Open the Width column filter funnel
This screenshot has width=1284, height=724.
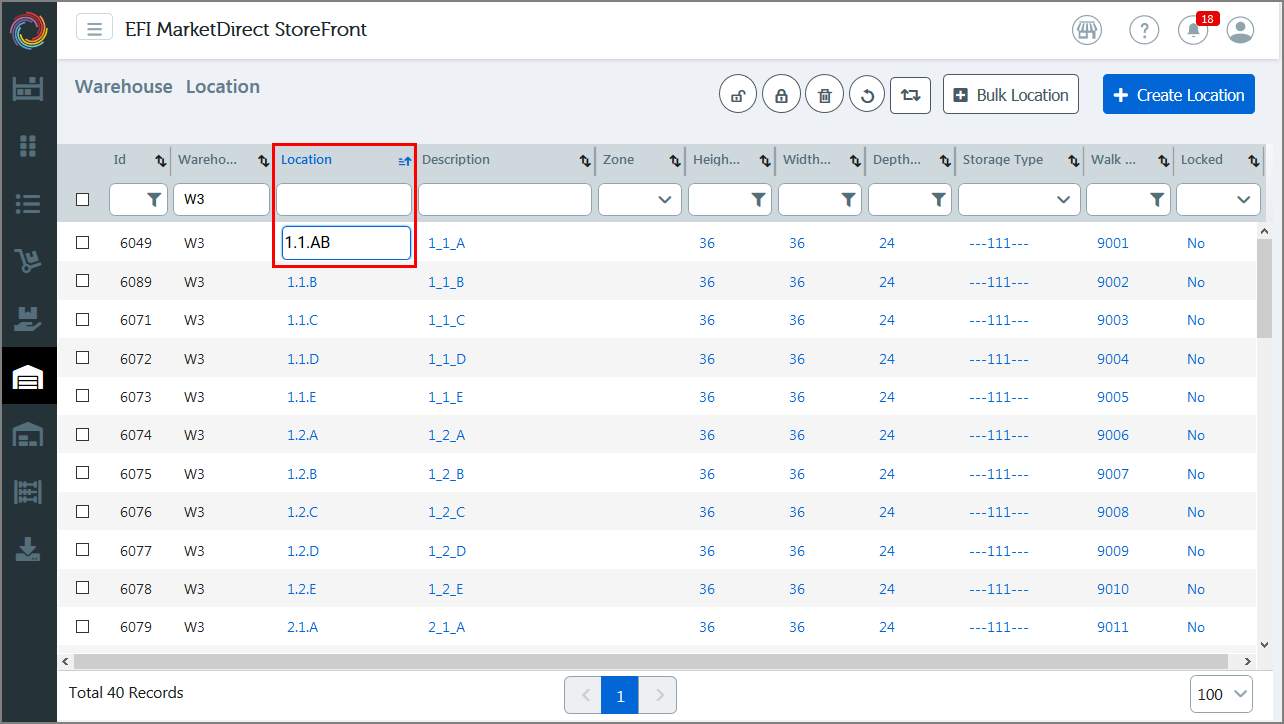[x=848, y=200]
